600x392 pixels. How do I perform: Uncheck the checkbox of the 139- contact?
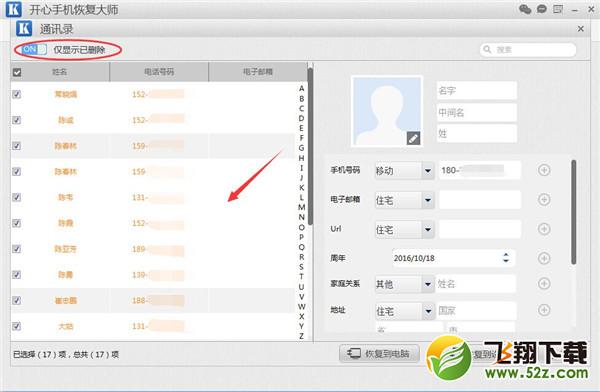pyautogui.click(x=16, y=274)
